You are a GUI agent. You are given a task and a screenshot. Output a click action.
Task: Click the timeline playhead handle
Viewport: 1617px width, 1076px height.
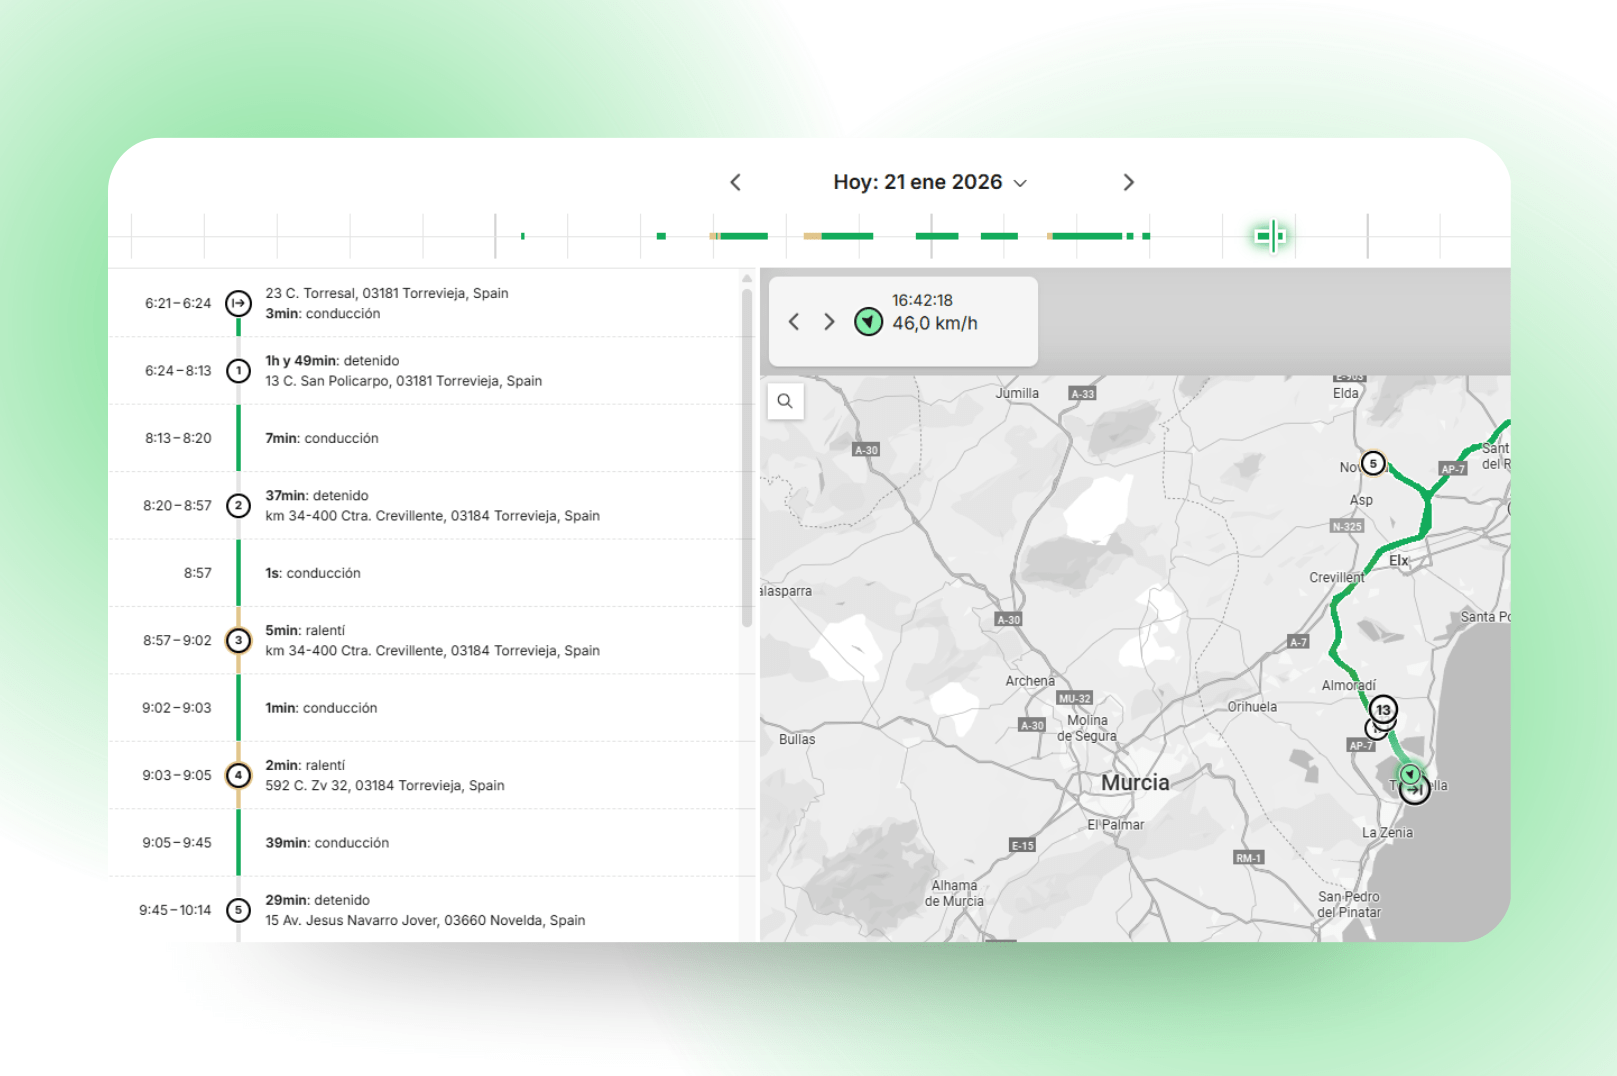1270,236
